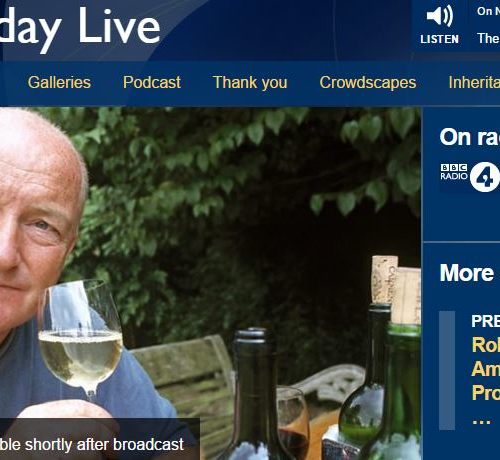This screenshot has width=500, height=460.
Task: Click the vertical bar beside previous episode
Action: coord(447,370)
